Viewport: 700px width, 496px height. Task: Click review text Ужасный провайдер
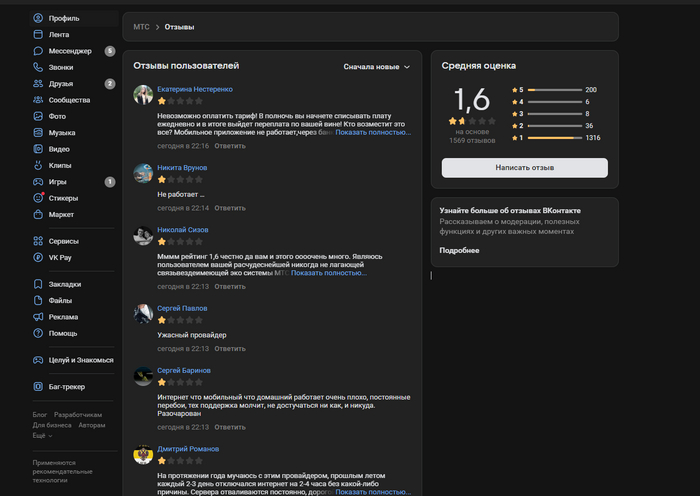coord(192,335)
